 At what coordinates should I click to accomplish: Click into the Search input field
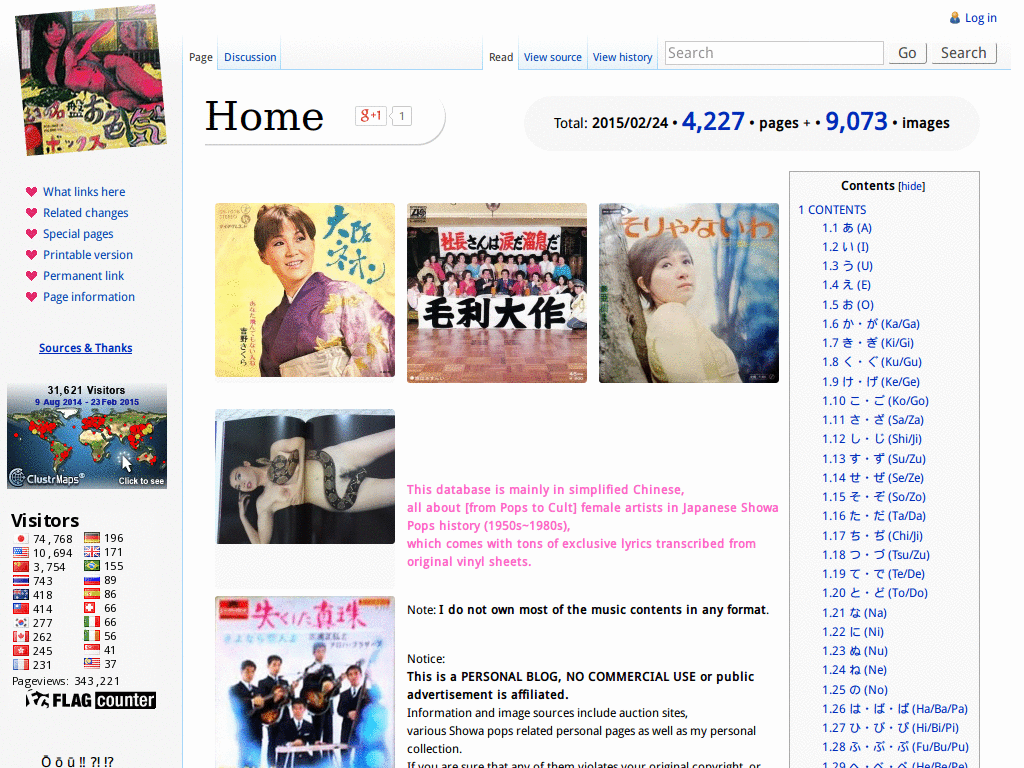774,53
